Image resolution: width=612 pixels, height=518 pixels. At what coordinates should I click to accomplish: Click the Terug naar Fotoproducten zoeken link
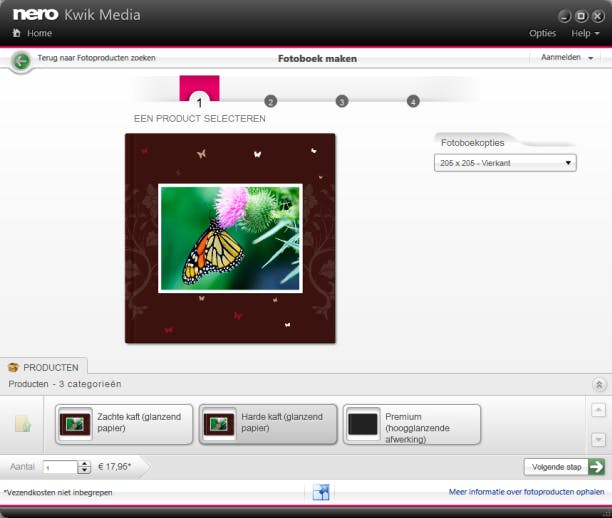point(96,58)
